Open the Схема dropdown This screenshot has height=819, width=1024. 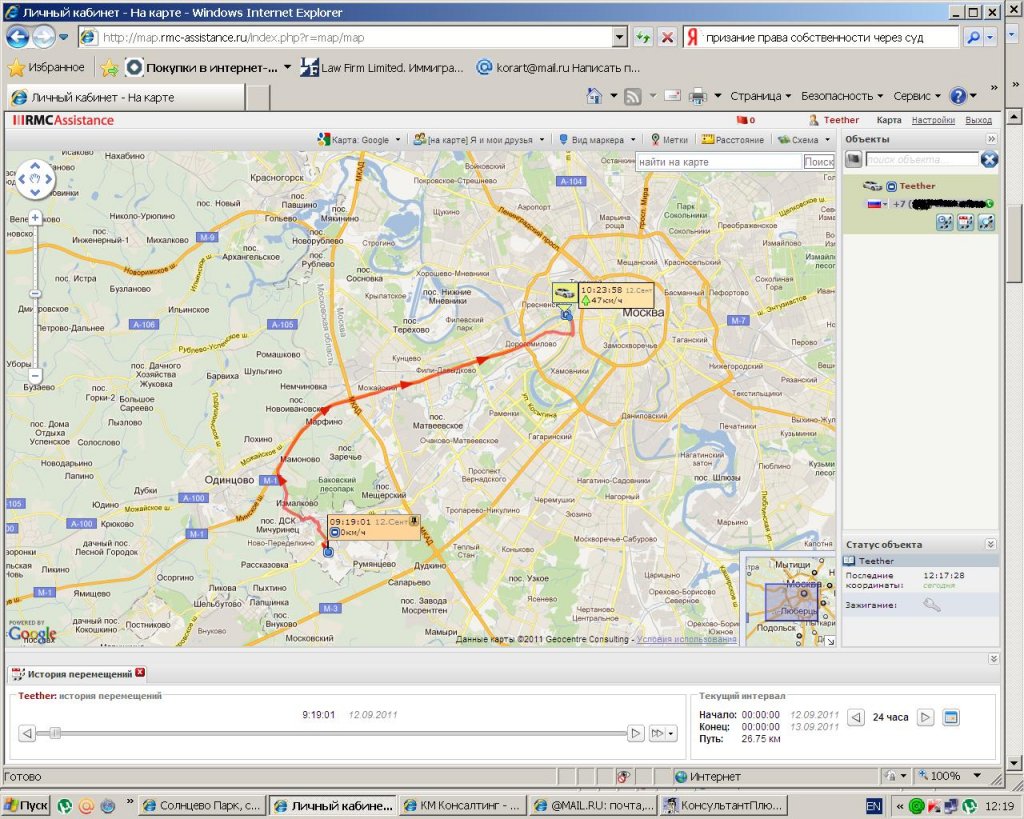[x=804, y=140]
